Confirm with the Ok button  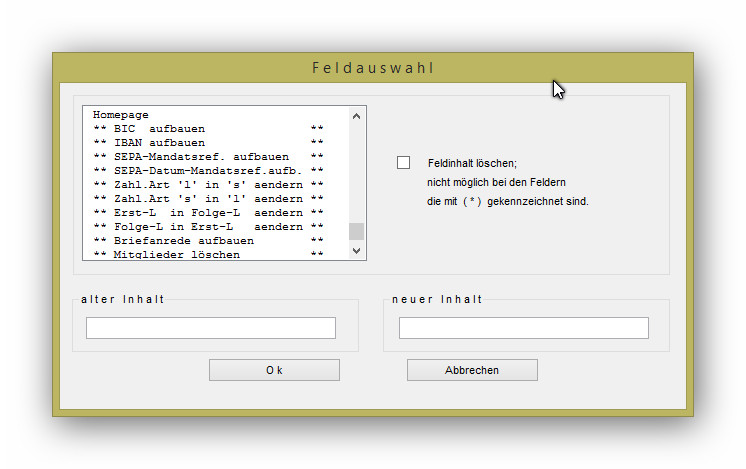click(x=274, y=370)
